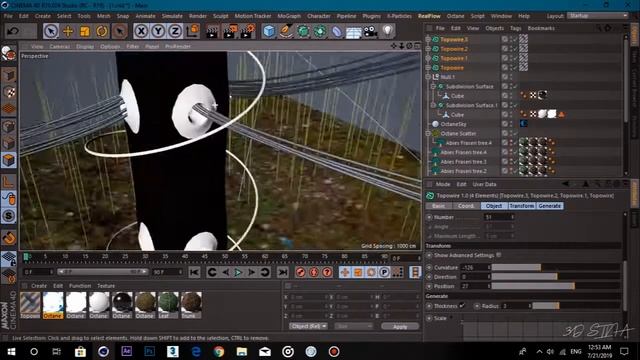Viewport: 640px width, 360px height.
Task: Open the Spline Pen tool
Action: pyautogui.click(x=286, y=31)
